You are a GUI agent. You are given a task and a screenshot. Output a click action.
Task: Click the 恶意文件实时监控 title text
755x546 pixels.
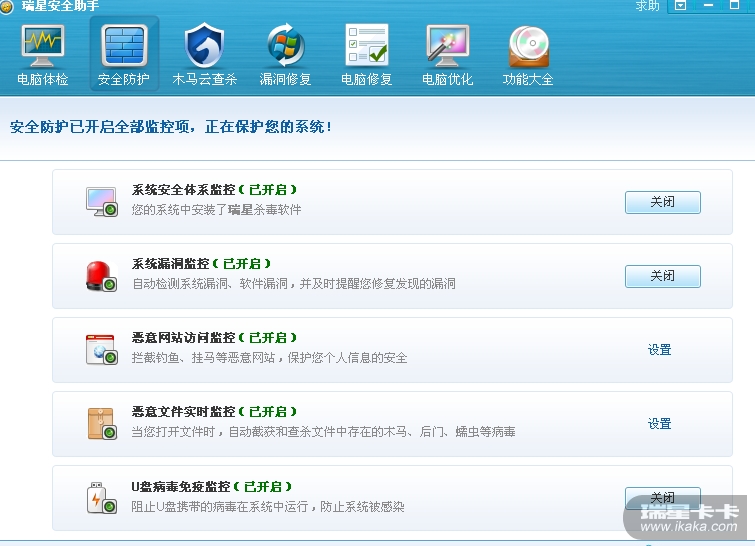pos(183,412)
